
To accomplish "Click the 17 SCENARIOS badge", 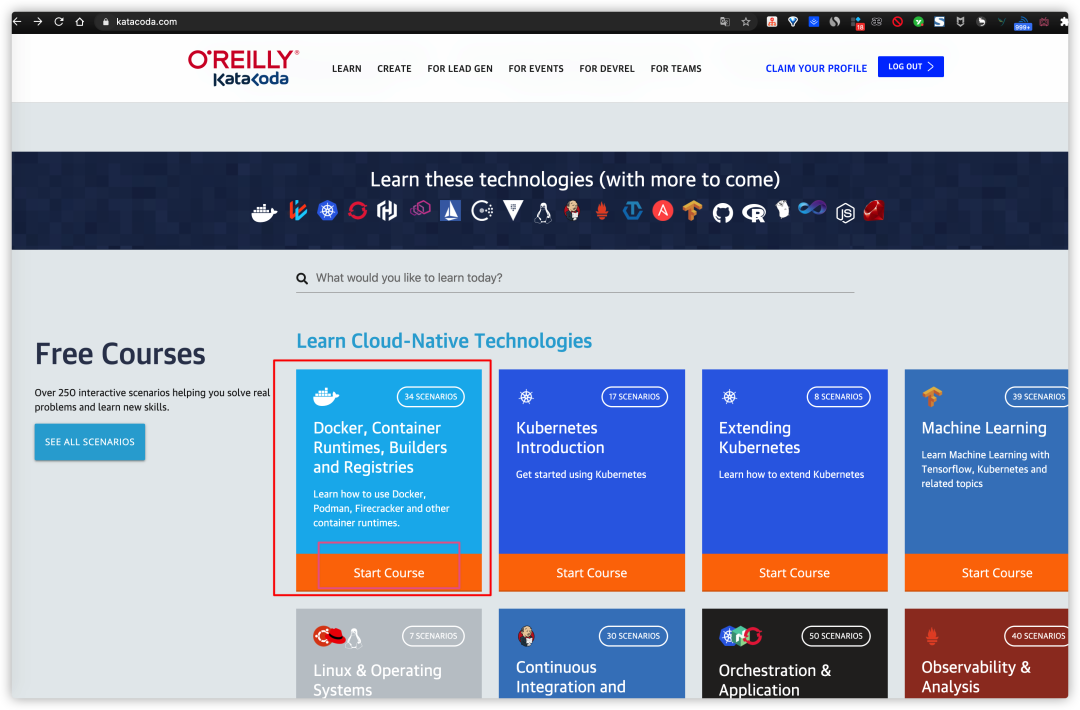I will (x=634, y=397).
